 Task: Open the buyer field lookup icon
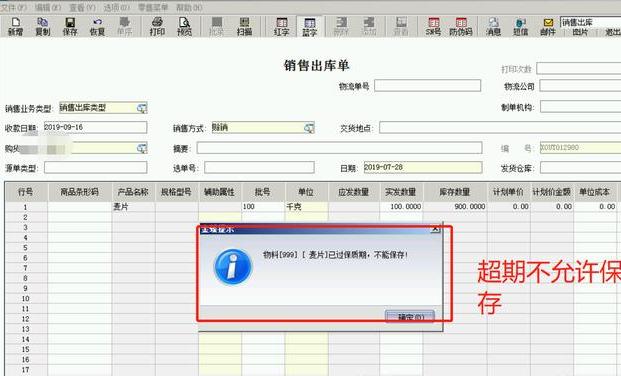click(x=141, y=148)
